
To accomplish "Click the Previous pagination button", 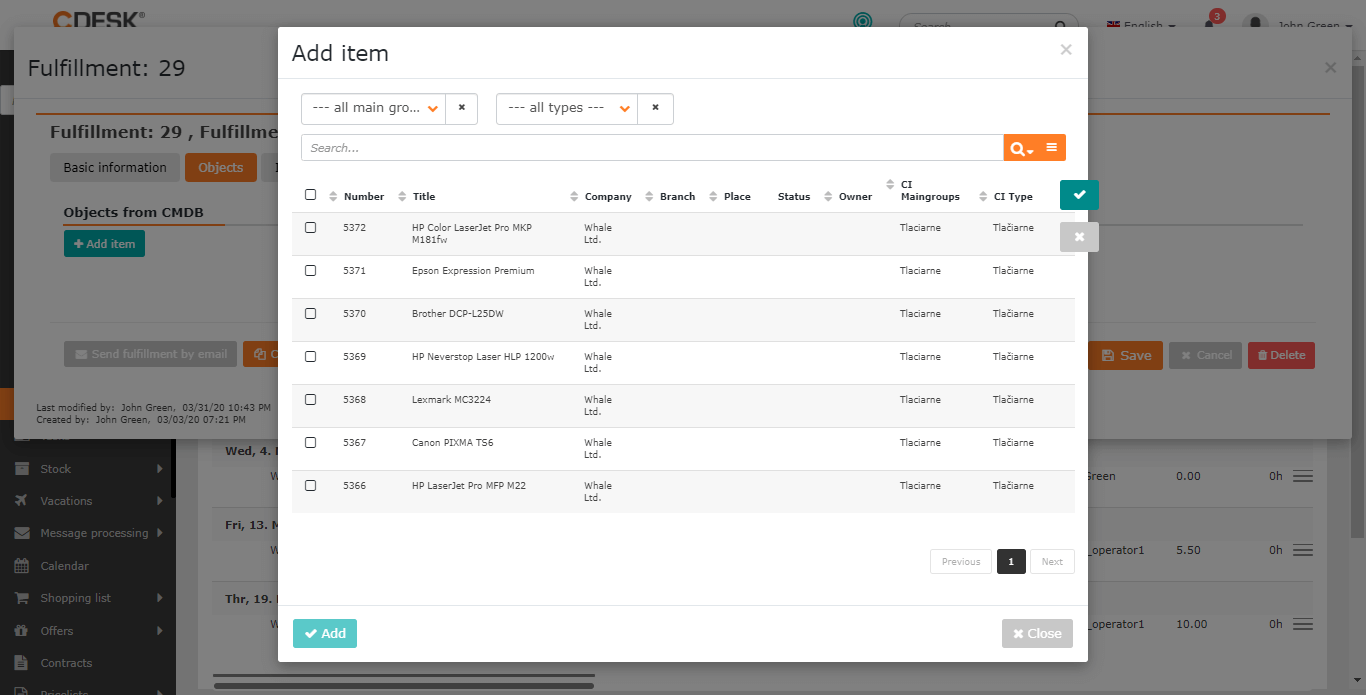I will pyautogui.click(x=961, y=562).
